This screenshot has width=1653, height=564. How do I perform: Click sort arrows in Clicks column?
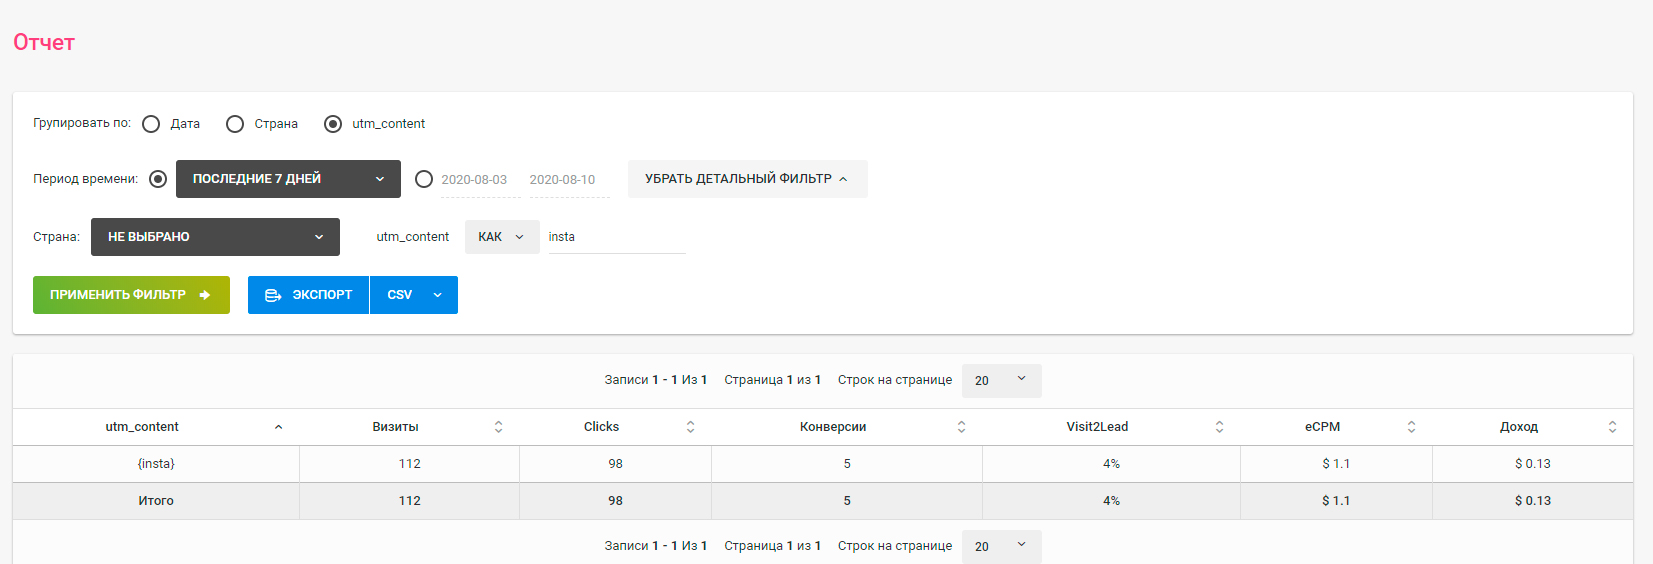690,427
